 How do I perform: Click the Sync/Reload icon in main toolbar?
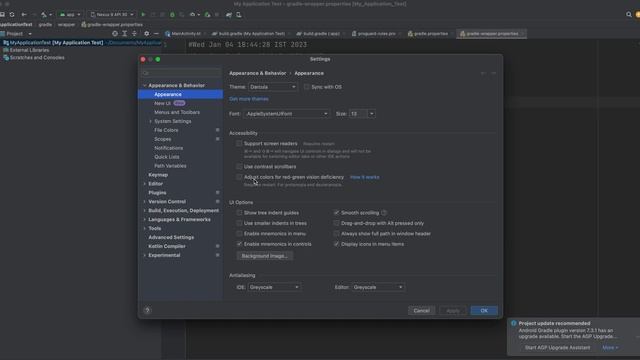[x=12, y=15]
